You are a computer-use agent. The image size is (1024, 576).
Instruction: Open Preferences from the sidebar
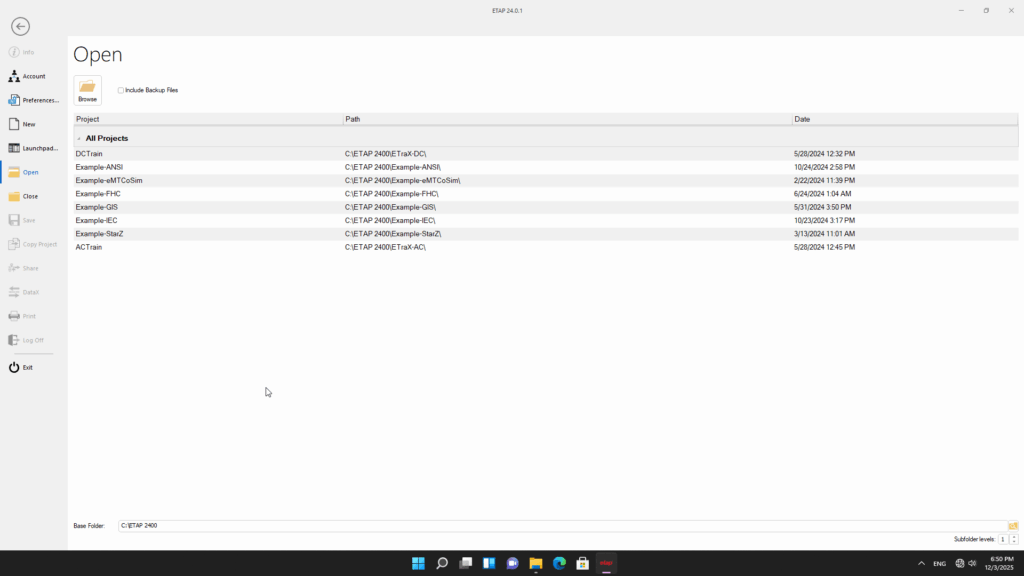[x=34, y=100]
